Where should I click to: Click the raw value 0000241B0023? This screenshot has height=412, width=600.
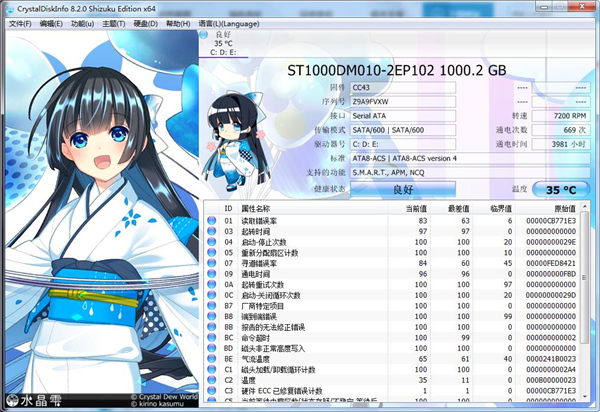coord(551,359)
